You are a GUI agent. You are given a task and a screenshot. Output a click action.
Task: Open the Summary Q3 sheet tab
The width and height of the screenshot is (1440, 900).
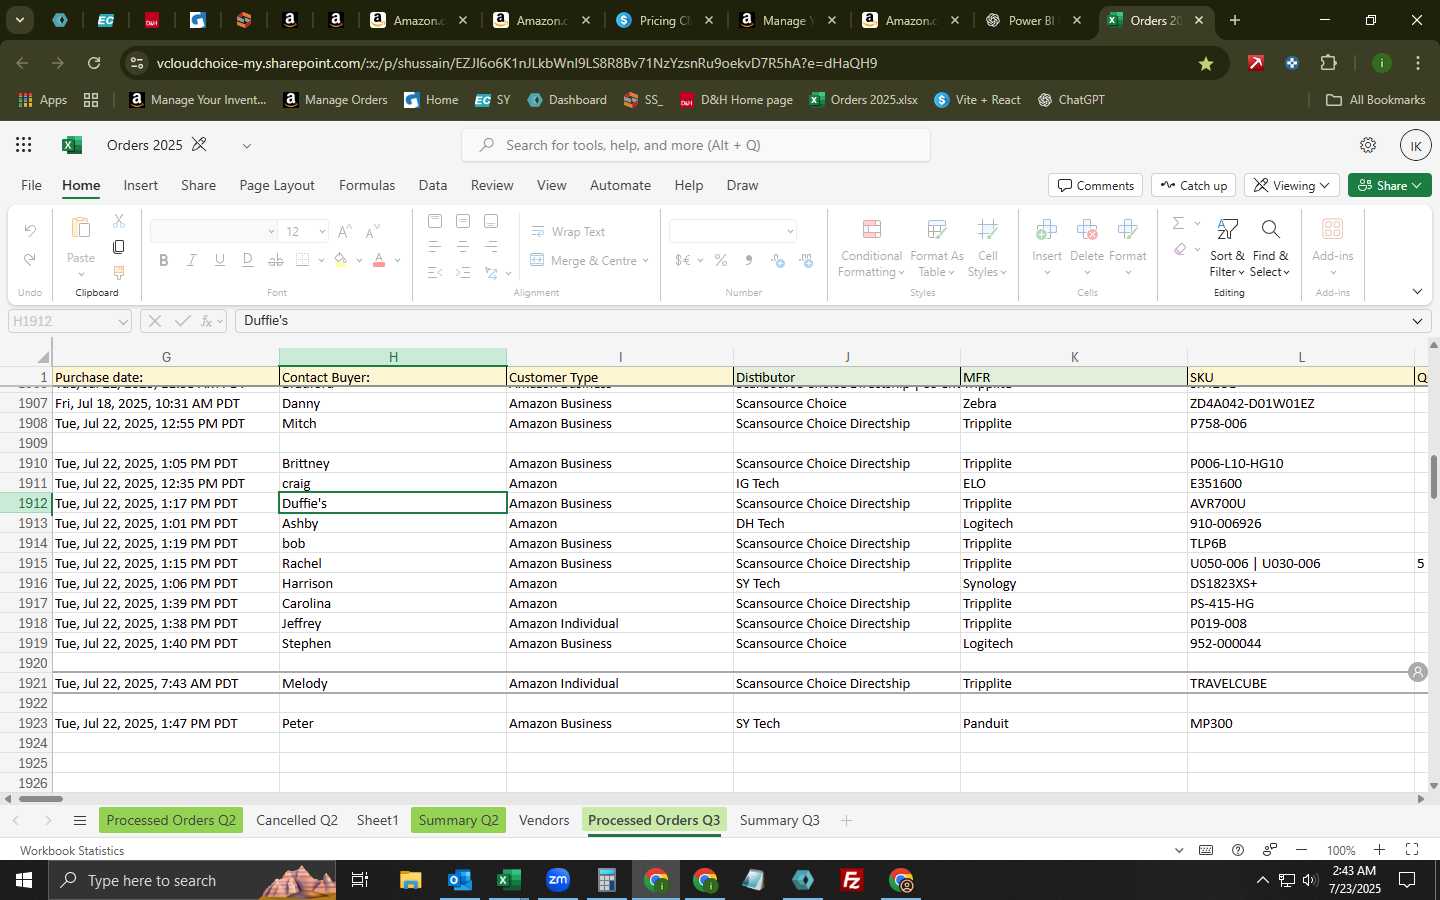[780, 820]
